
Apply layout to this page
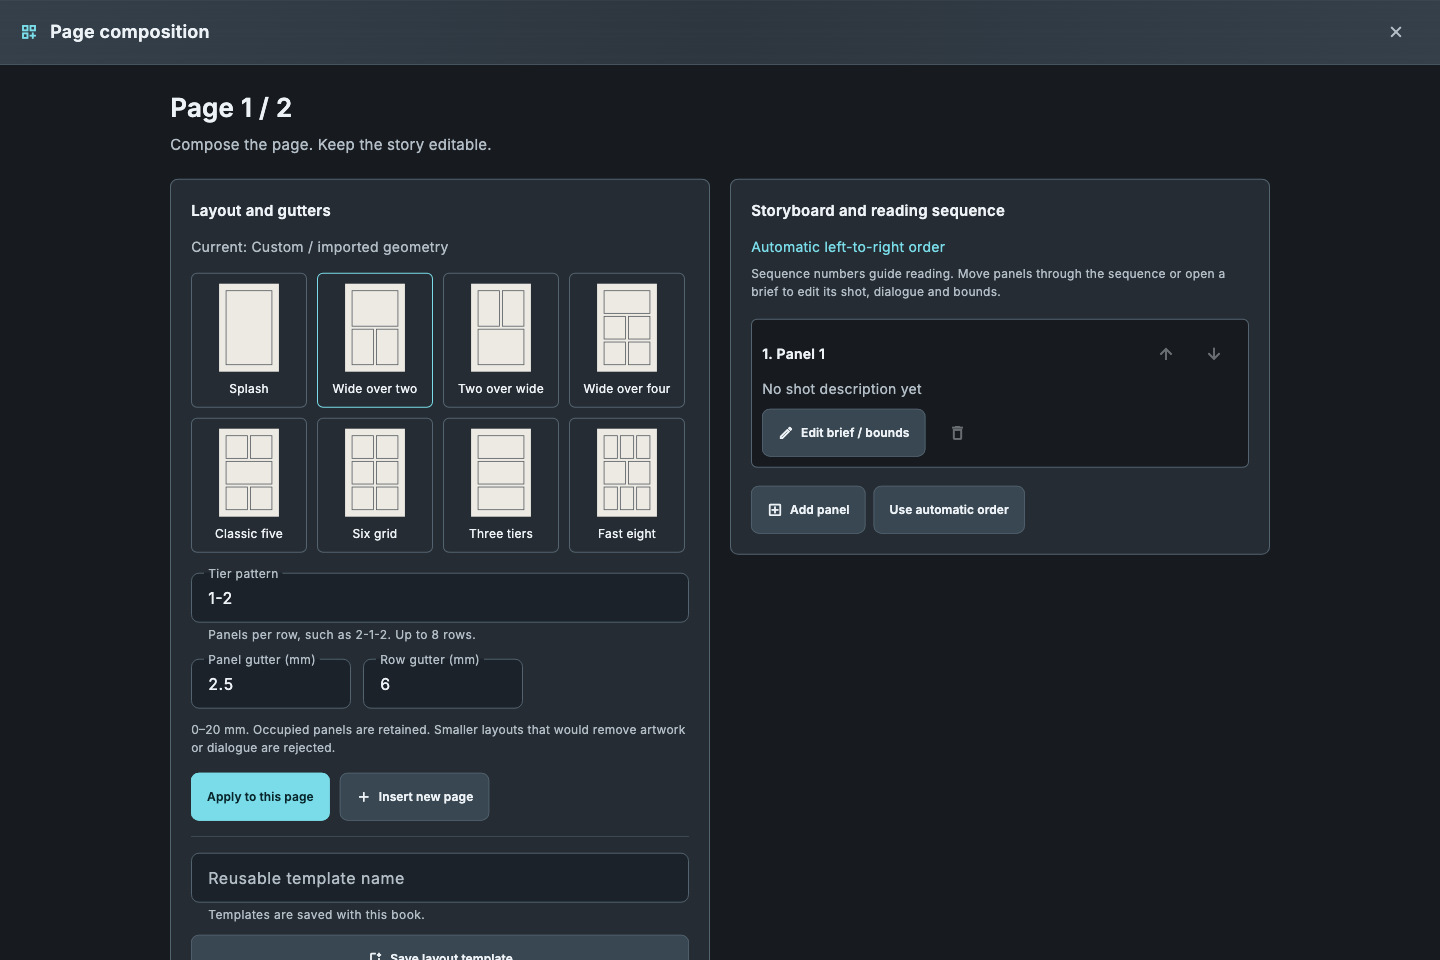click(x=260, y=797)
